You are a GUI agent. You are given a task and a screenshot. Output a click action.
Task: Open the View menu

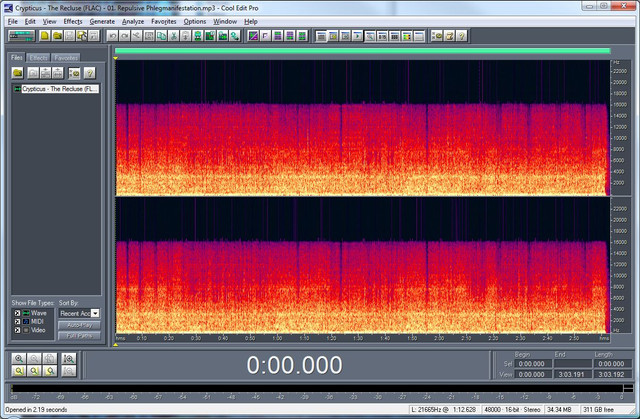tap(49, 21)
